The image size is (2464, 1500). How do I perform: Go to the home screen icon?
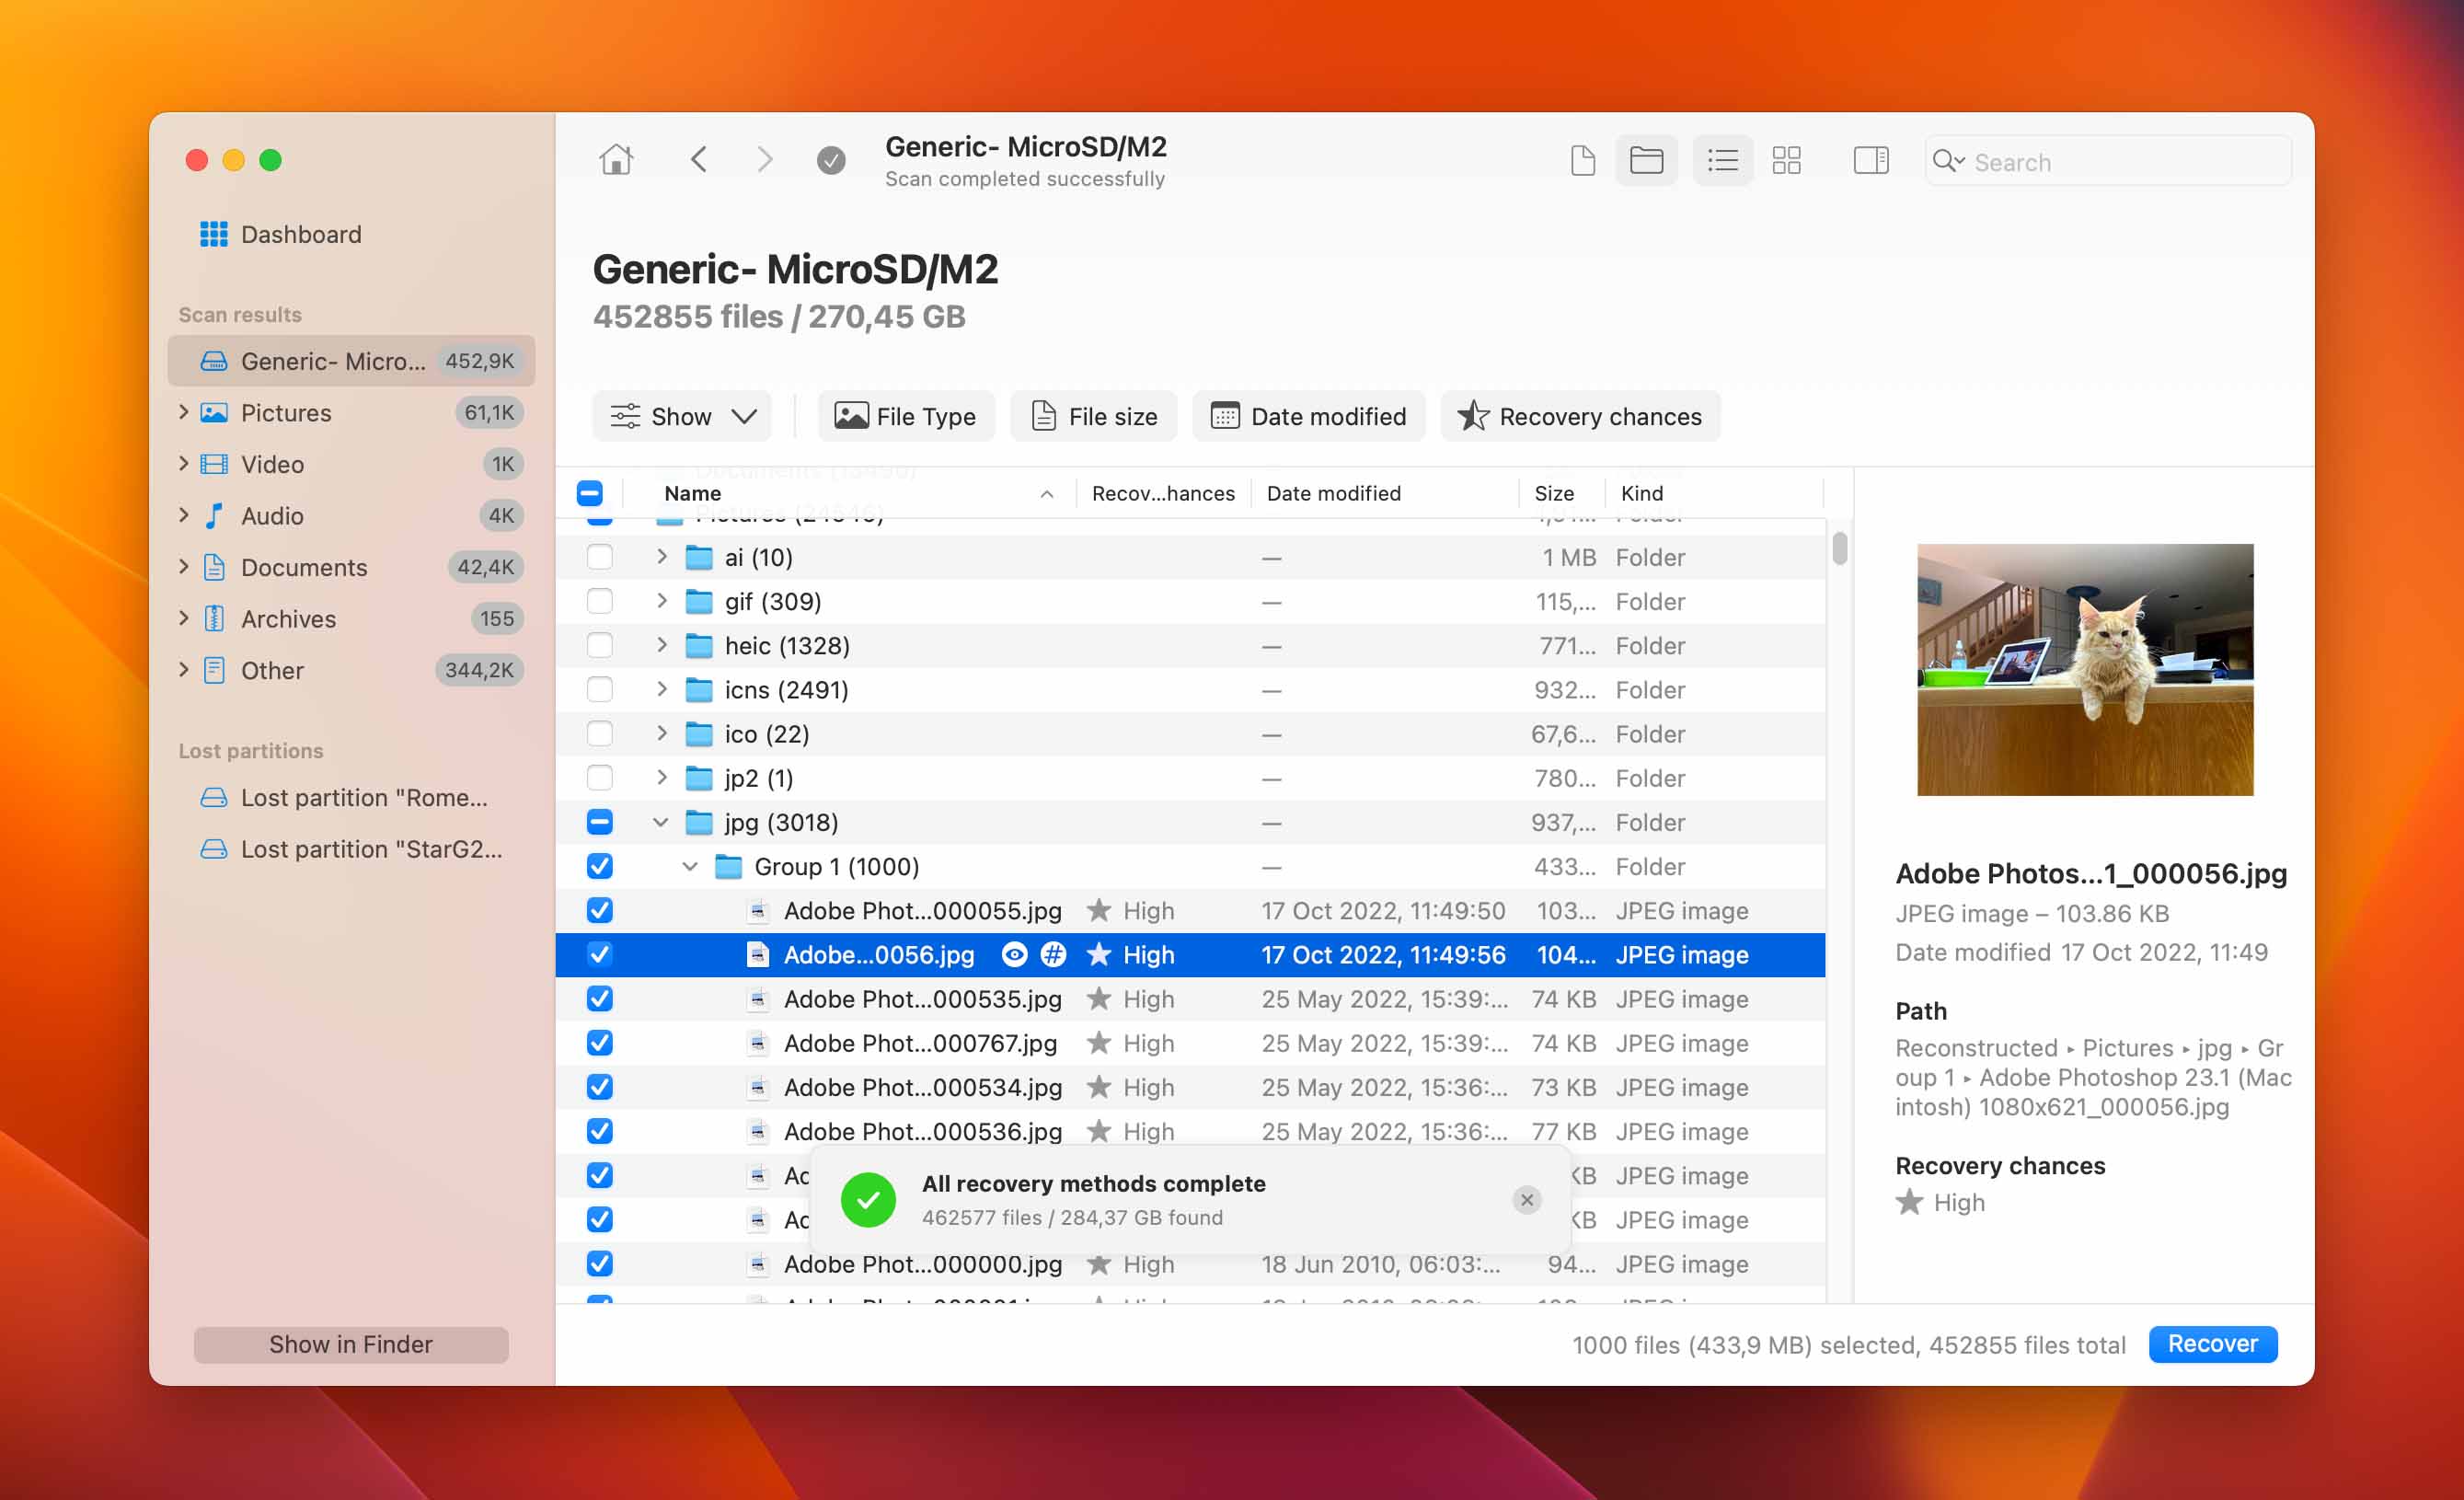click(616, 160)
